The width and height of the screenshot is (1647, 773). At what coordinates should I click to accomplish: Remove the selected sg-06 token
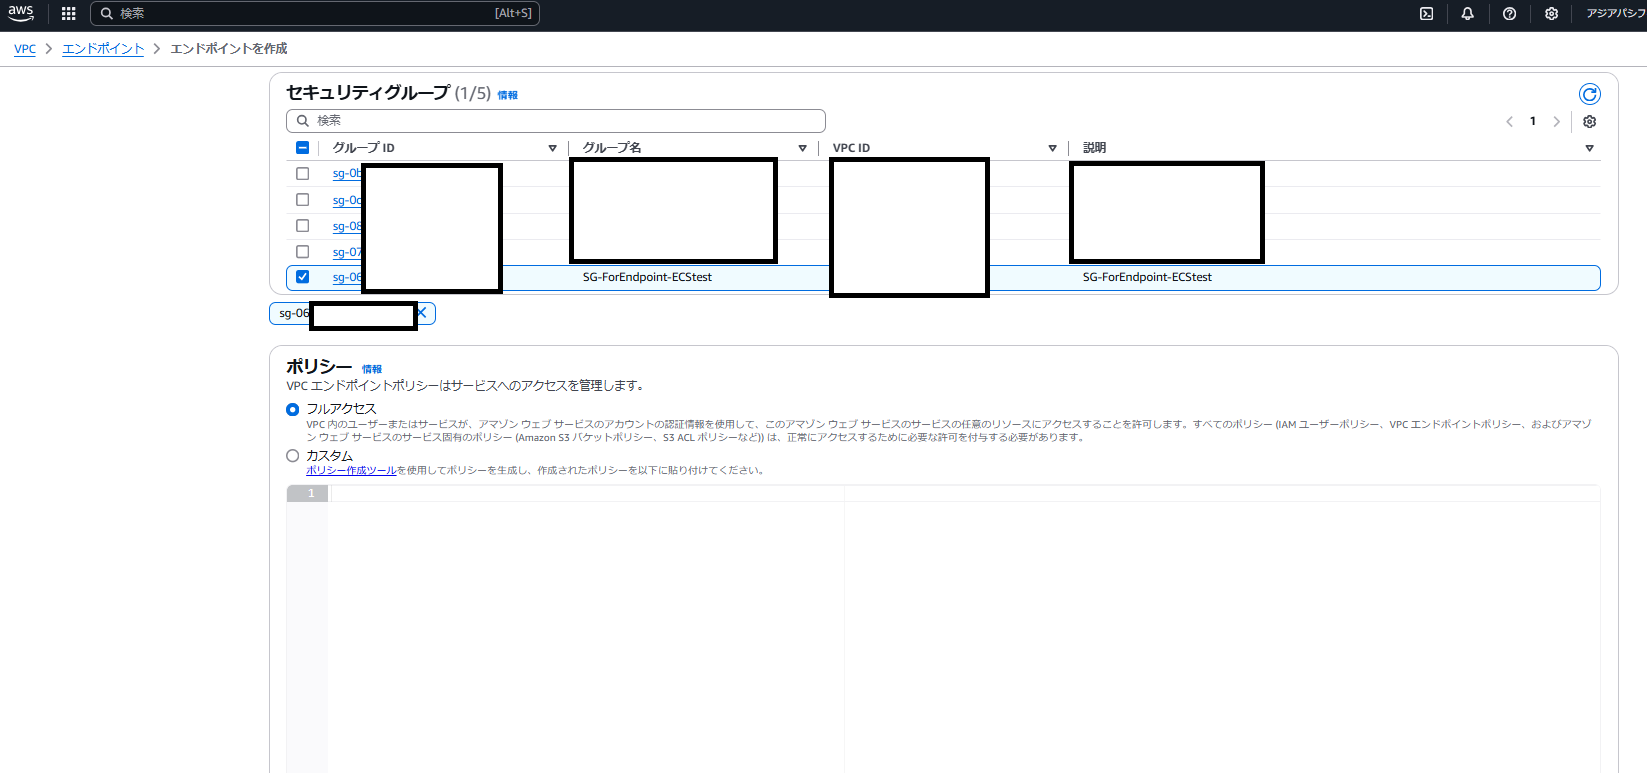tap(422, 313)
